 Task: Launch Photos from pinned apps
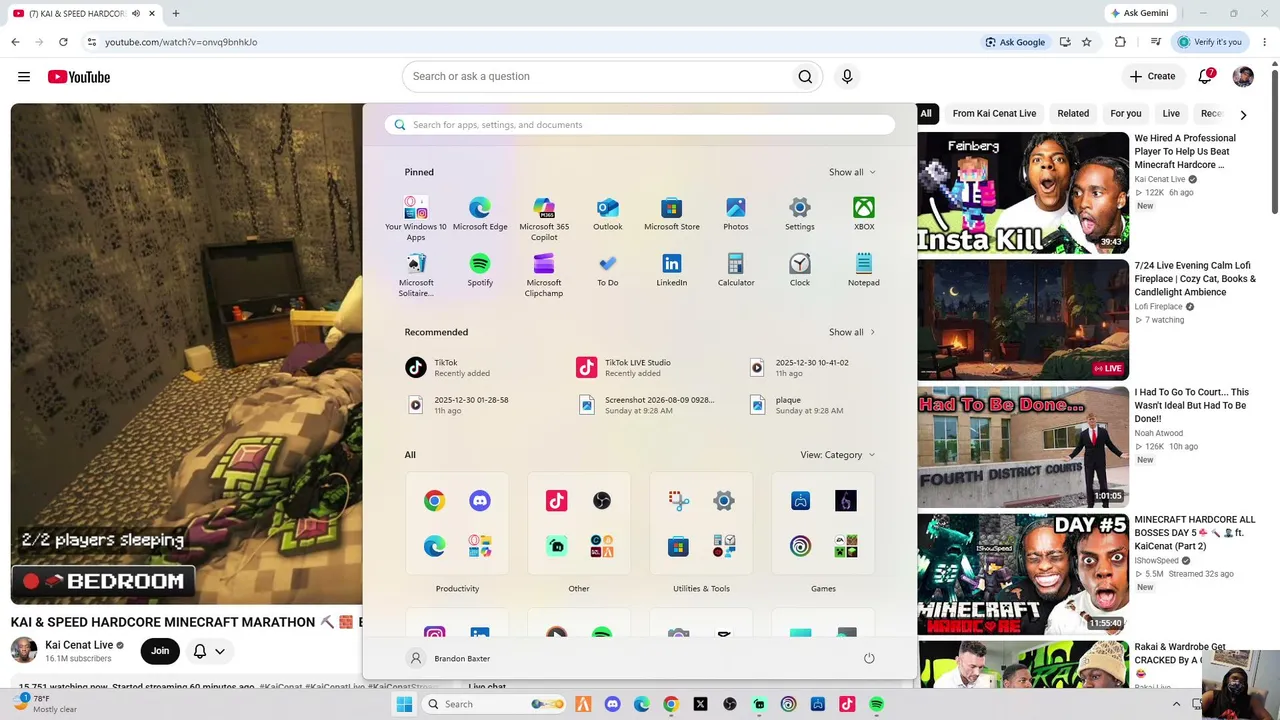736,214
